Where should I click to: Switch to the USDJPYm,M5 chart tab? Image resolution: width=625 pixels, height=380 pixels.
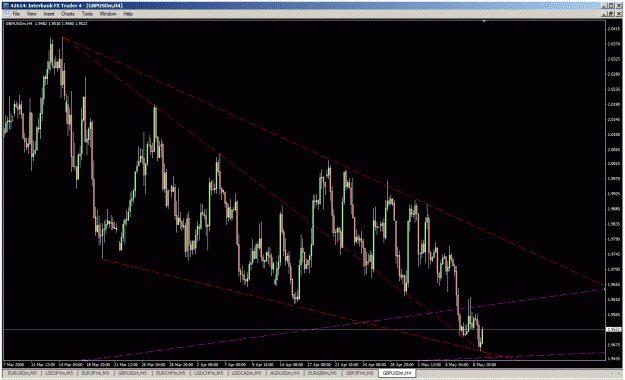[x=59, y=373]
